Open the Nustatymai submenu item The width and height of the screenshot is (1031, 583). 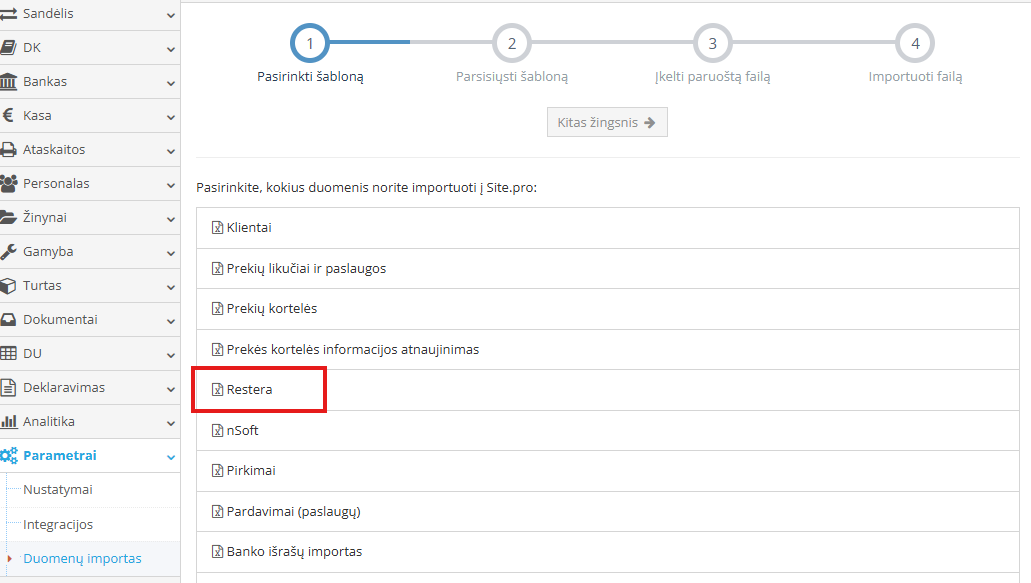58,490
